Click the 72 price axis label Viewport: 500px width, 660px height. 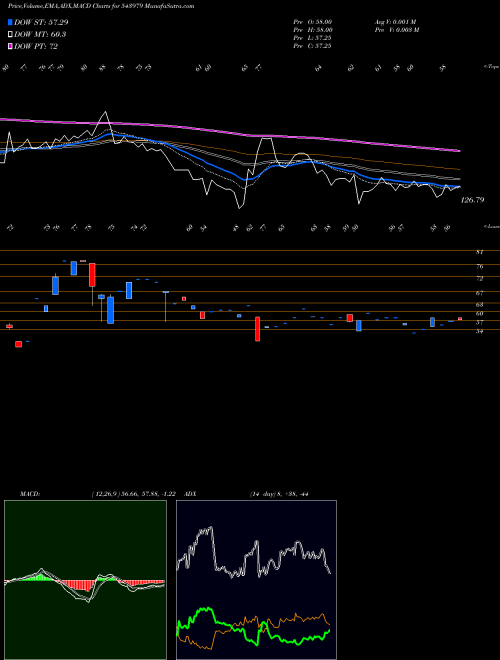(x=479, y=279)
